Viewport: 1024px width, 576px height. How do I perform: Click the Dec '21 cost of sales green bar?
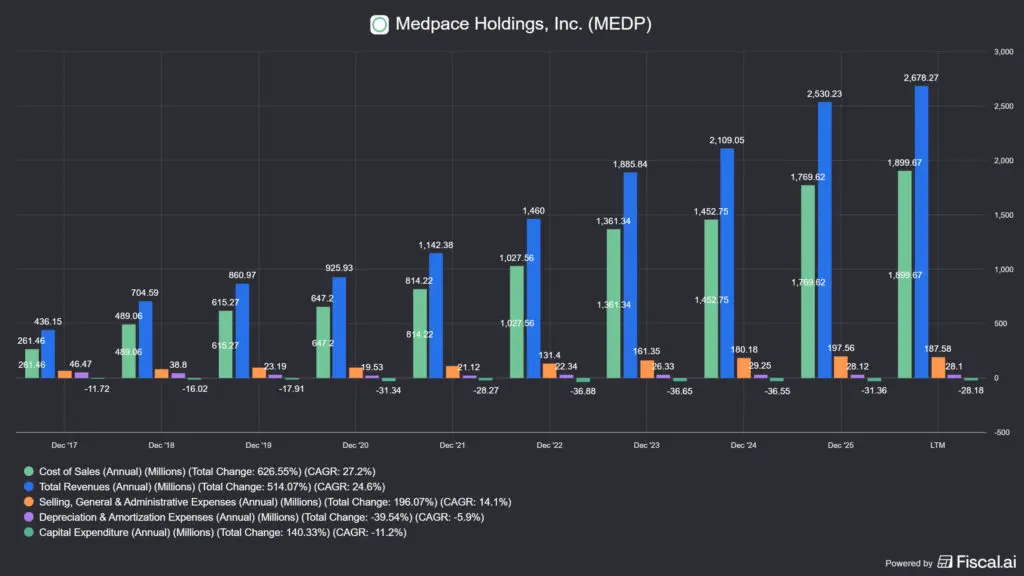[420, 334]
